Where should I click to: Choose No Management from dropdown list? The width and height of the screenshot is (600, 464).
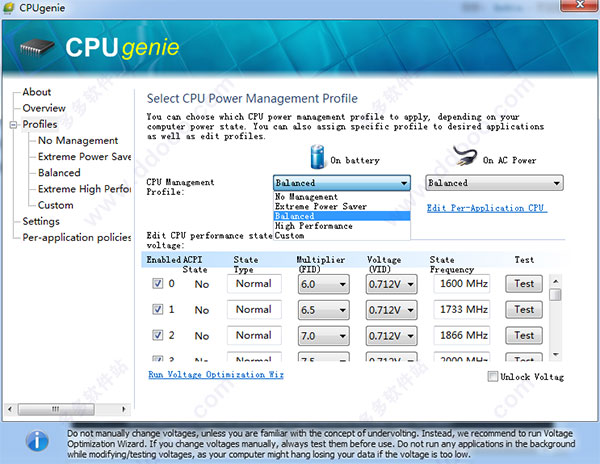tap(342, 197)
